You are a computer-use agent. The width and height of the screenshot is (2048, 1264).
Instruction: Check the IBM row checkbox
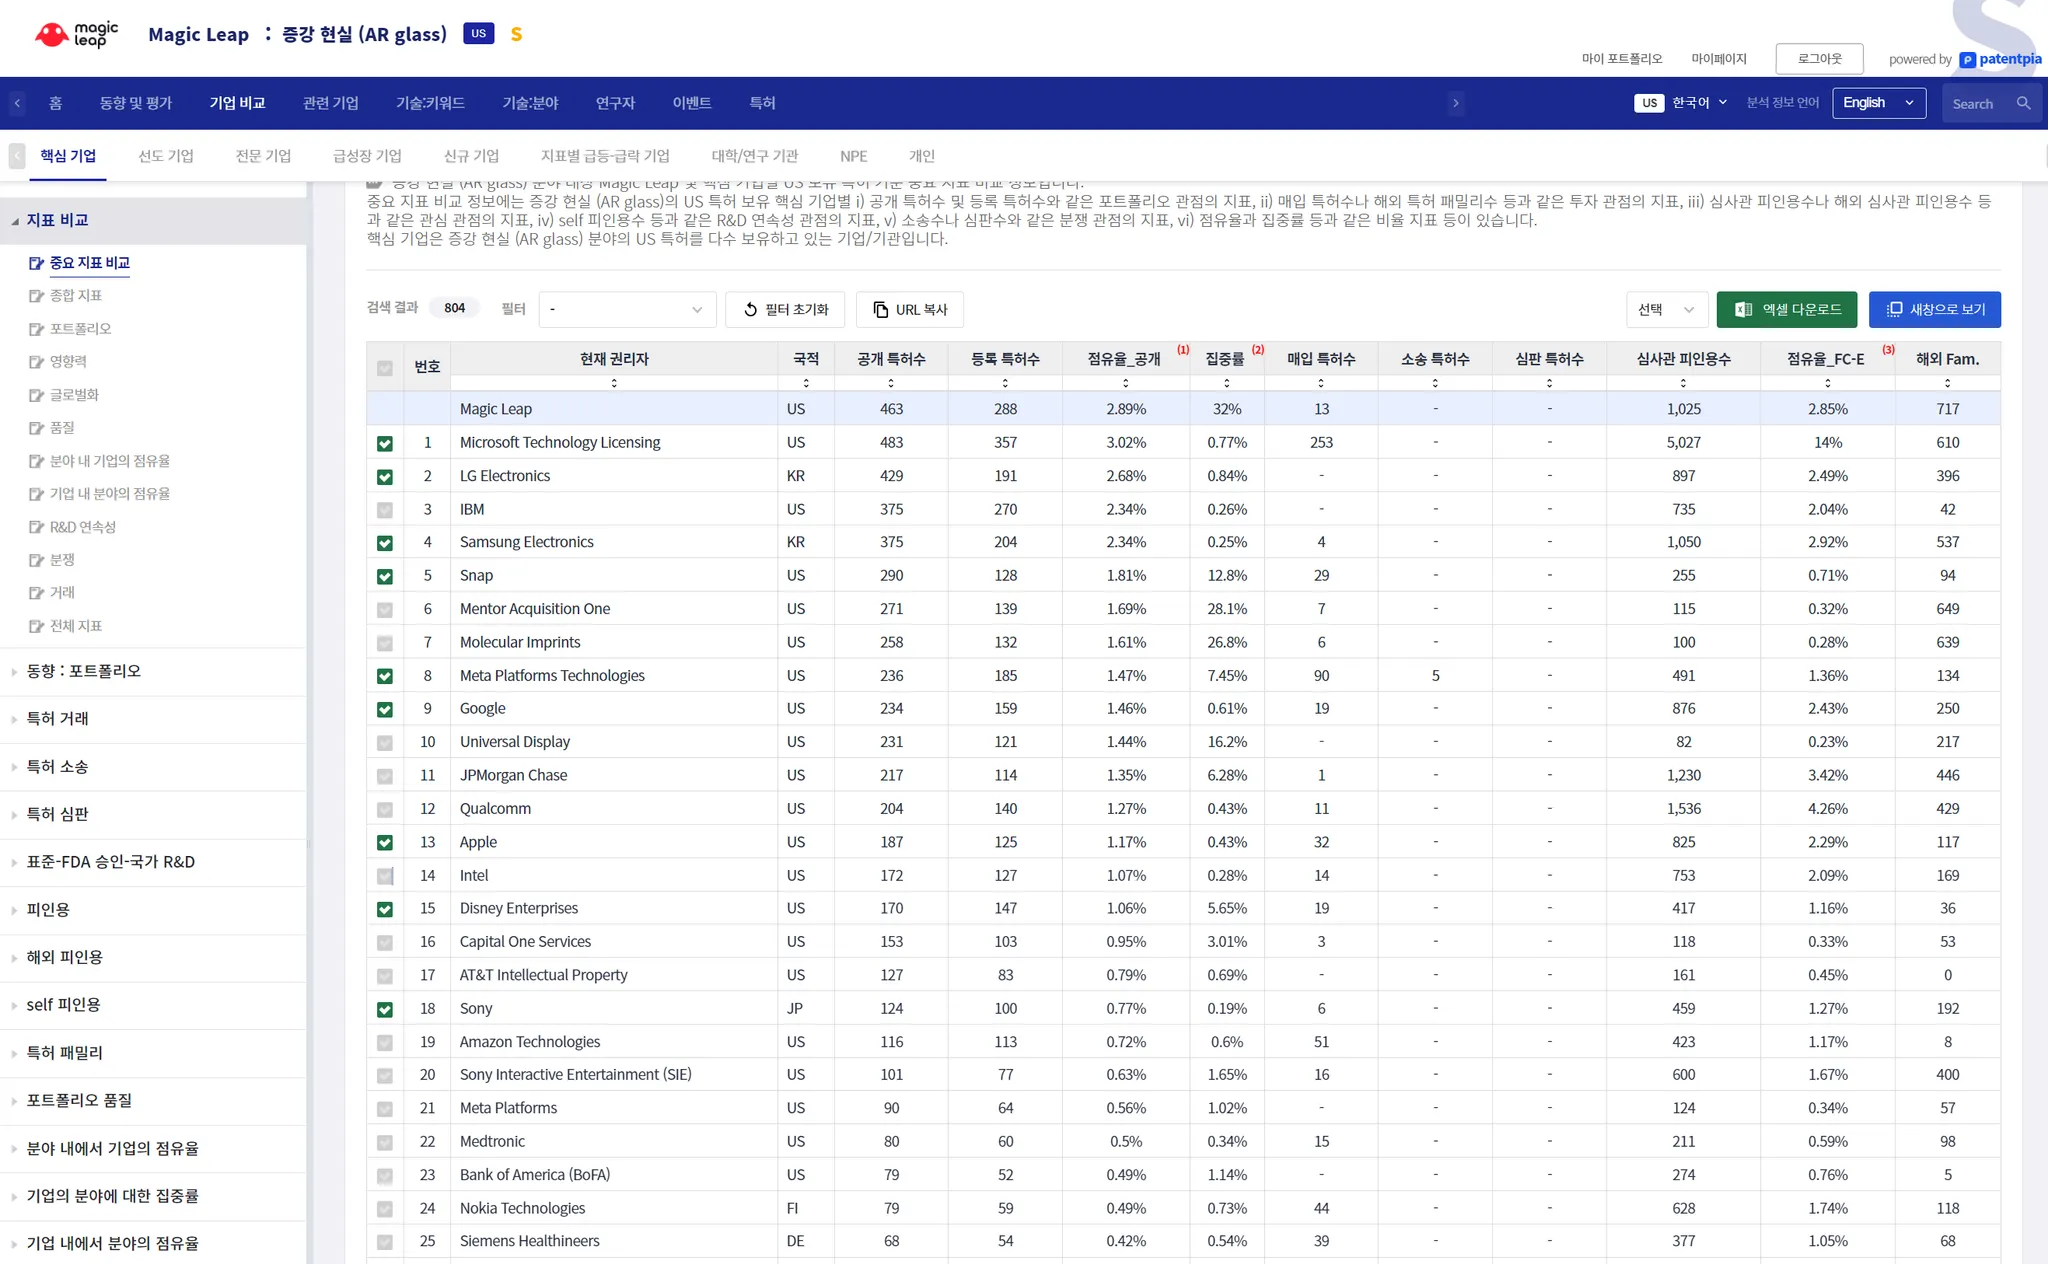click(x=385, y=510)
